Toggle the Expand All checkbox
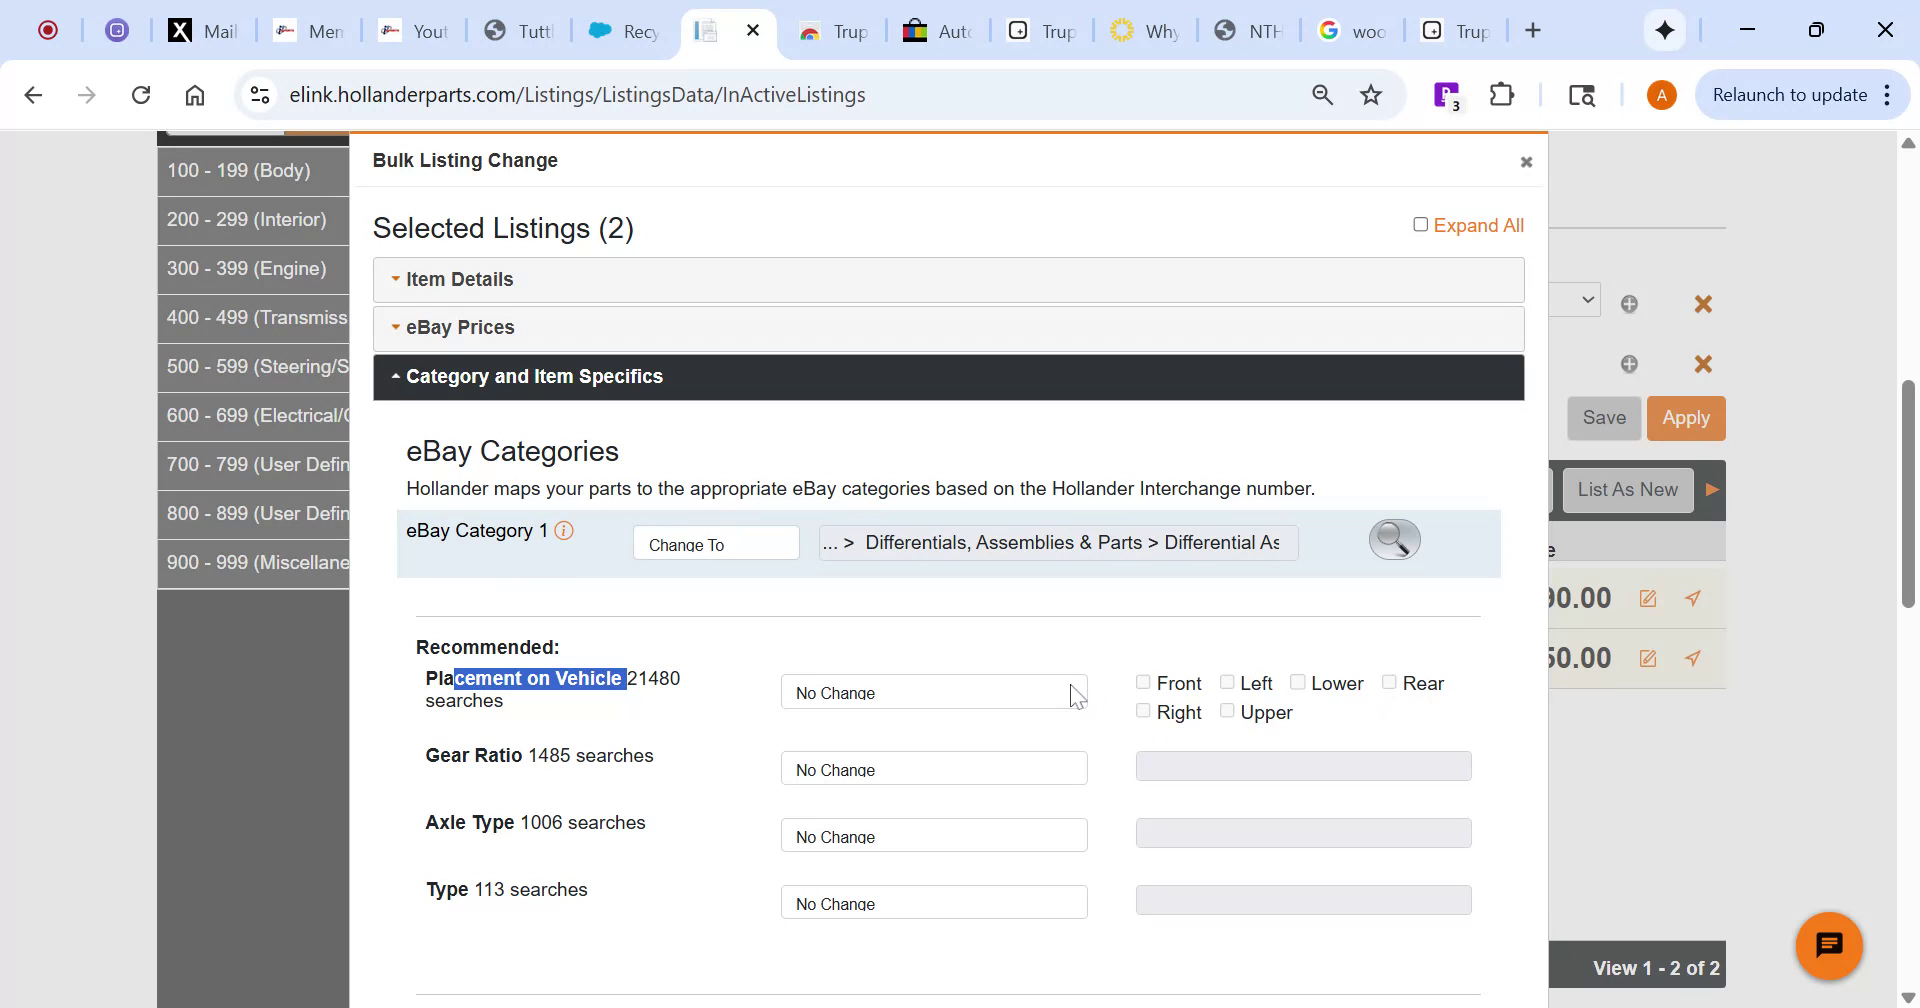 (x=1420, y=225)
